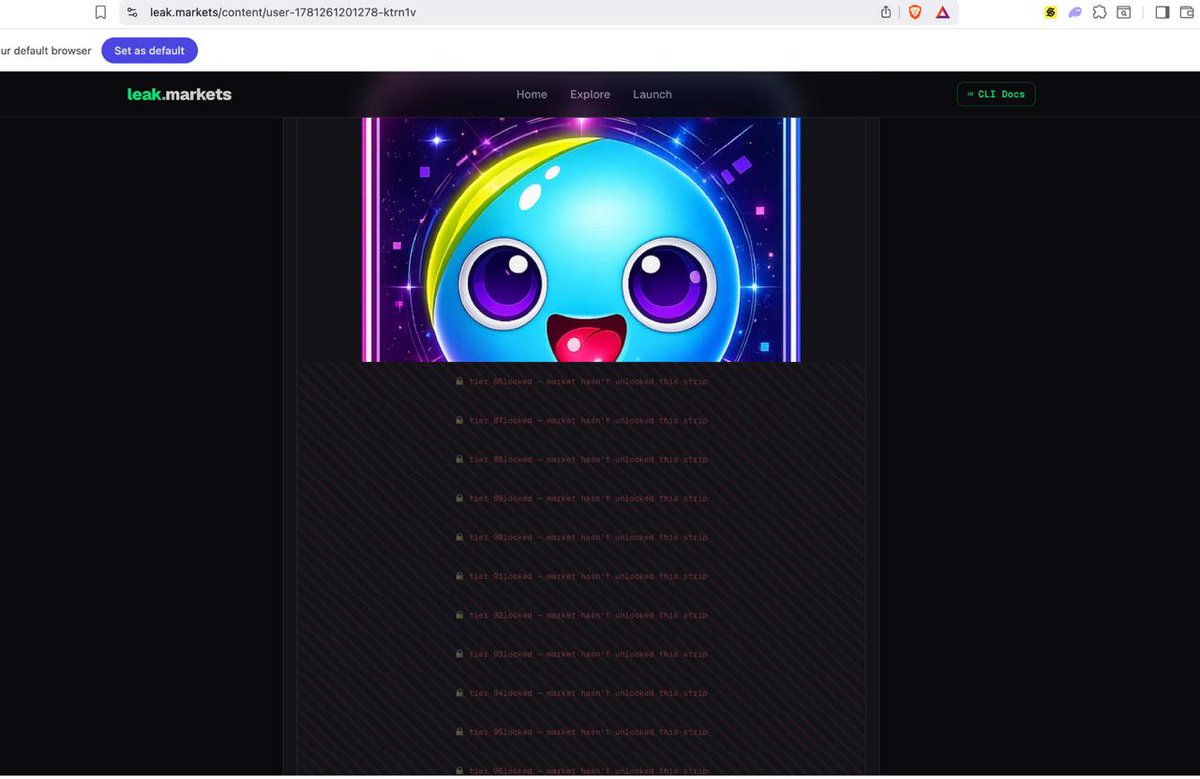This screenshot has height=779, width=1200.
Task: Select the 'tier 93 locked' strip text
Action: pos(588,654)
